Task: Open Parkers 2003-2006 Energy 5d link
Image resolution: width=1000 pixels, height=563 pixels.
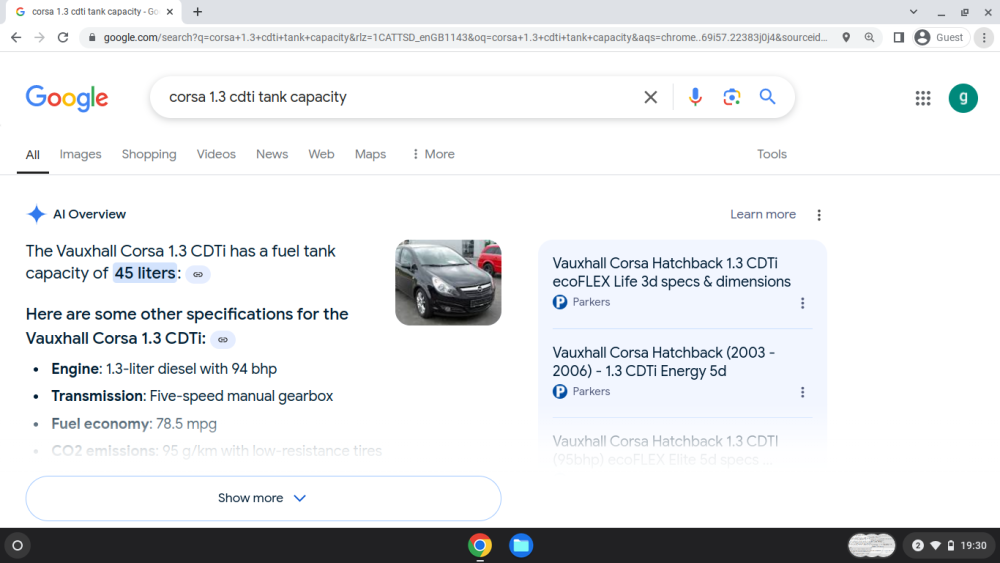Action: coord(663,362)
